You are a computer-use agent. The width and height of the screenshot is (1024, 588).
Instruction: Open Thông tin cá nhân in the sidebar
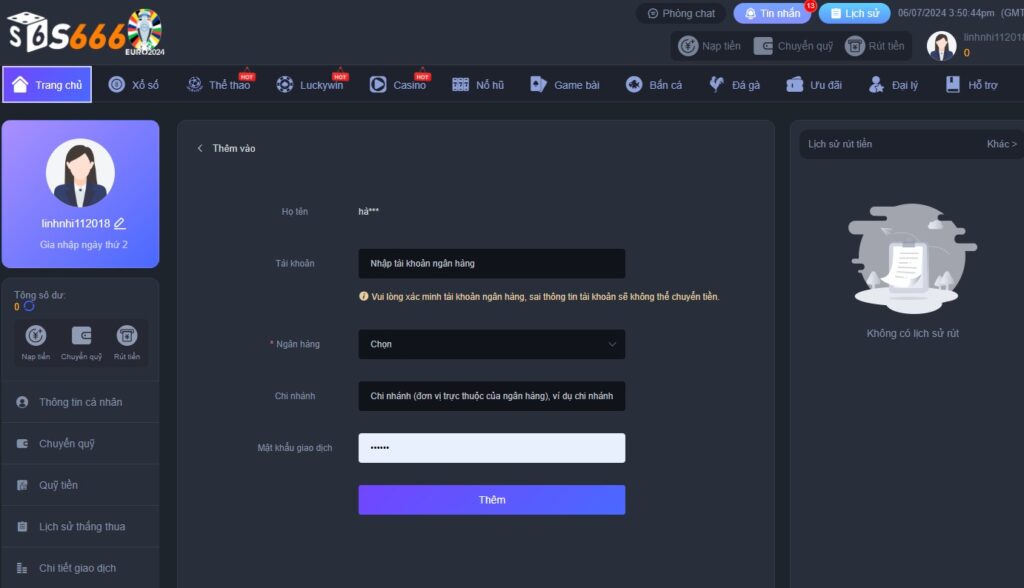pos(80,402)
